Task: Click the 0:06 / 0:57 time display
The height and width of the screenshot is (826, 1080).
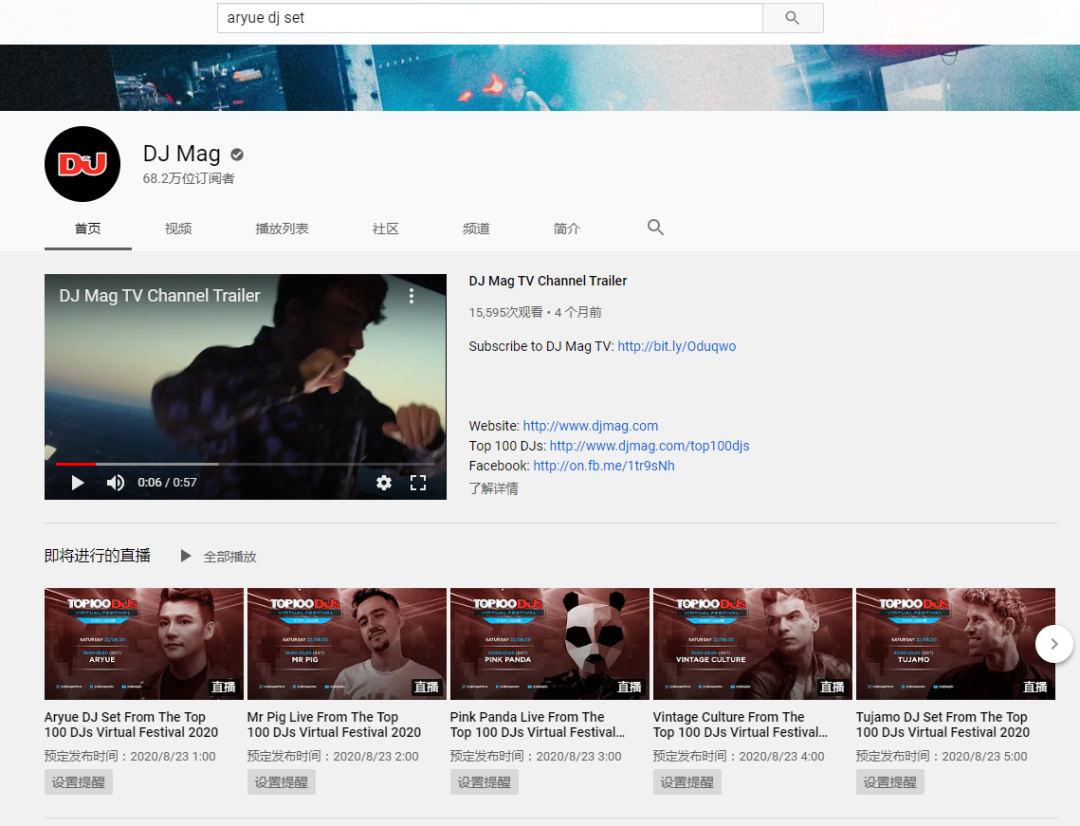Action: (x=167, y=482)
